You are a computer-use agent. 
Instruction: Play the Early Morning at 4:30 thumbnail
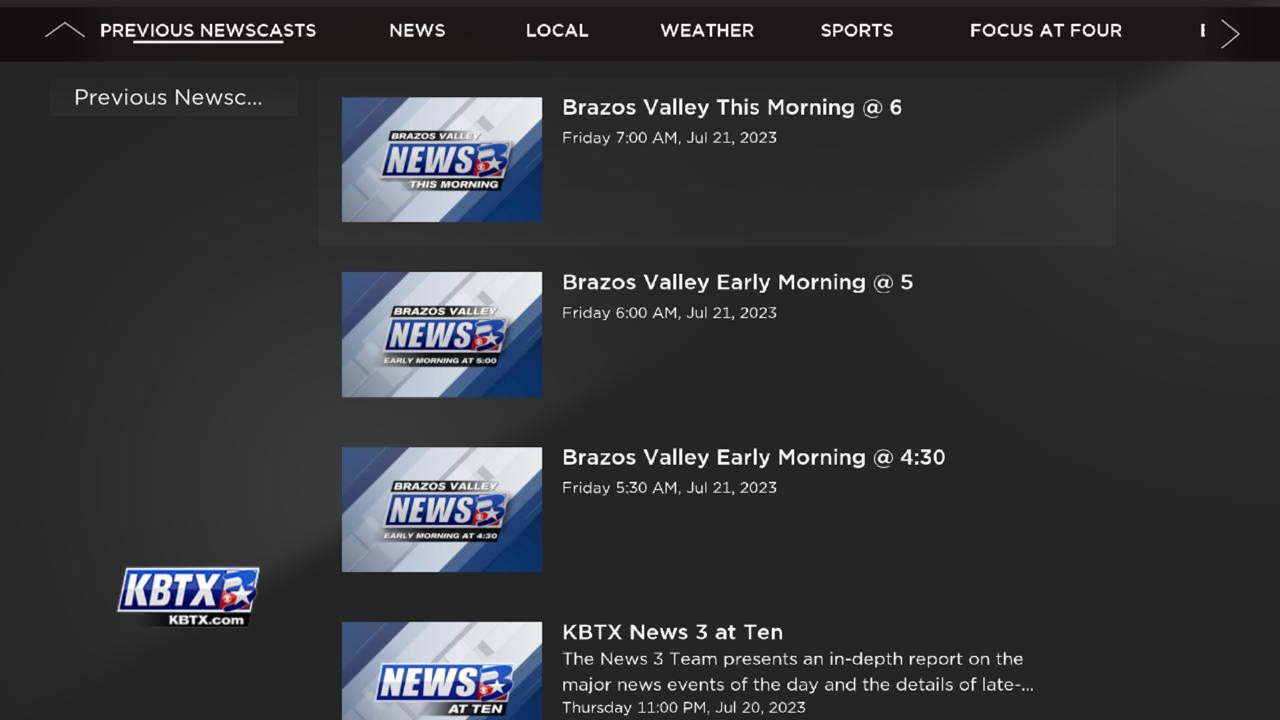(x=442, y=510)
